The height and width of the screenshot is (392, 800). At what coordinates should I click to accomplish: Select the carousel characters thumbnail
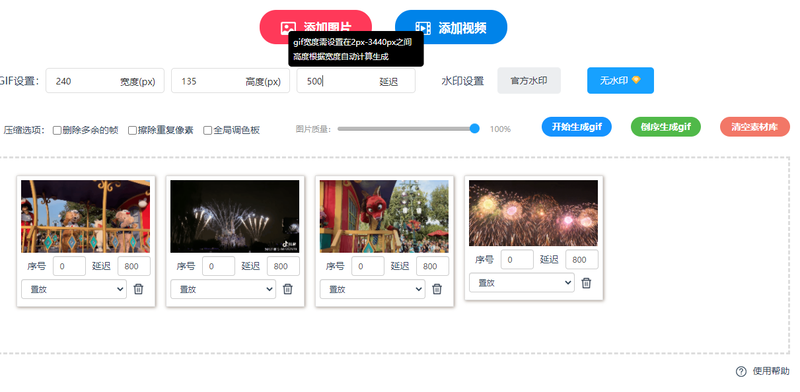pyautogui.click(x=86, y=216)
